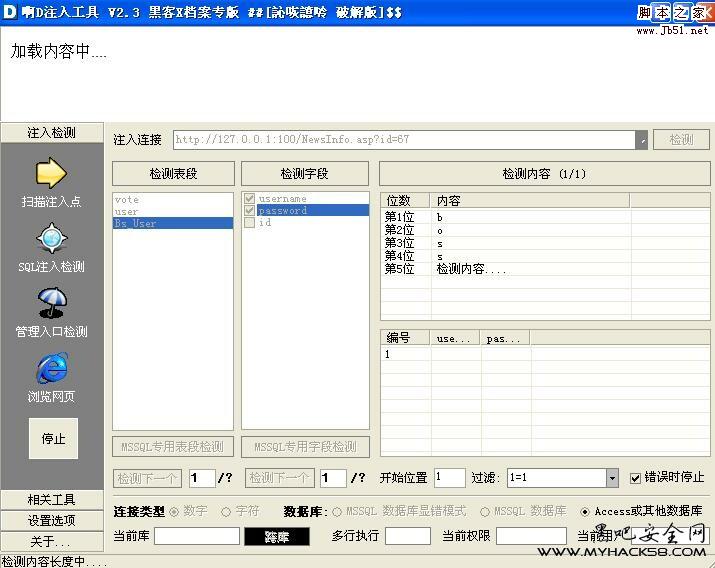The height and width of the screenshot is (568, 715).
Task: Select the 第3位 row
Action: pyautogui.click(x=545, y=243)
